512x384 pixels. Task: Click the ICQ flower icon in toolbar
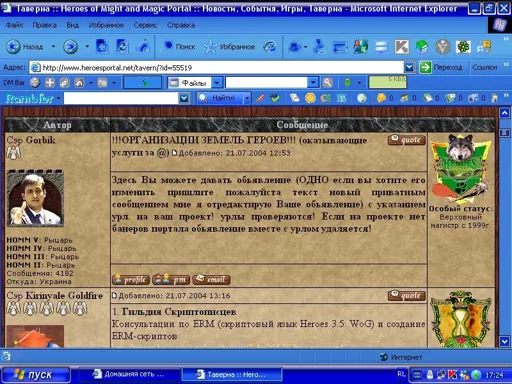click(x=463, y=47)
